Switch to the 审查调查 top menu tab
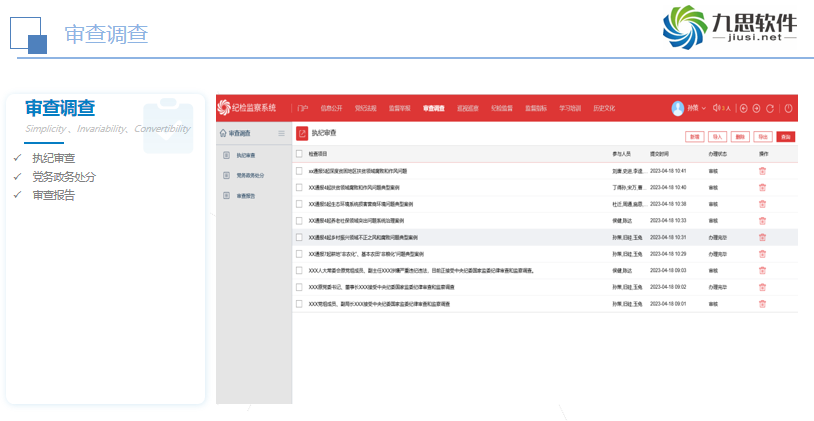Image resolution: width=814 pixels, height=421 pixels. point(433,108)
